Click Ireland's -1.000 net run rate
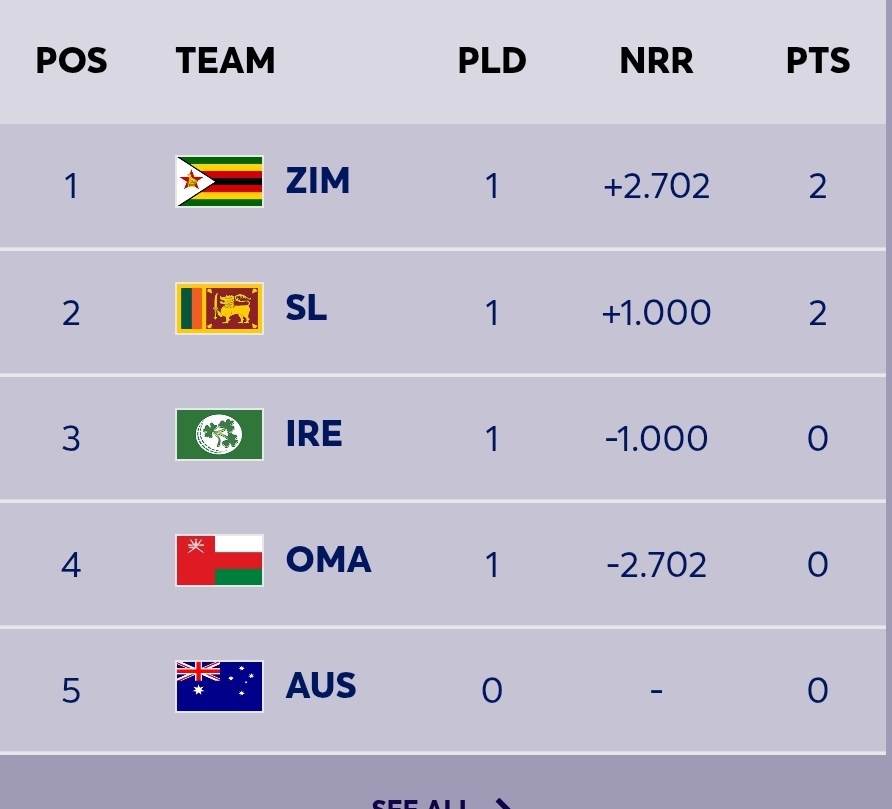The image size is (892, 809). (x=656, y=439)
